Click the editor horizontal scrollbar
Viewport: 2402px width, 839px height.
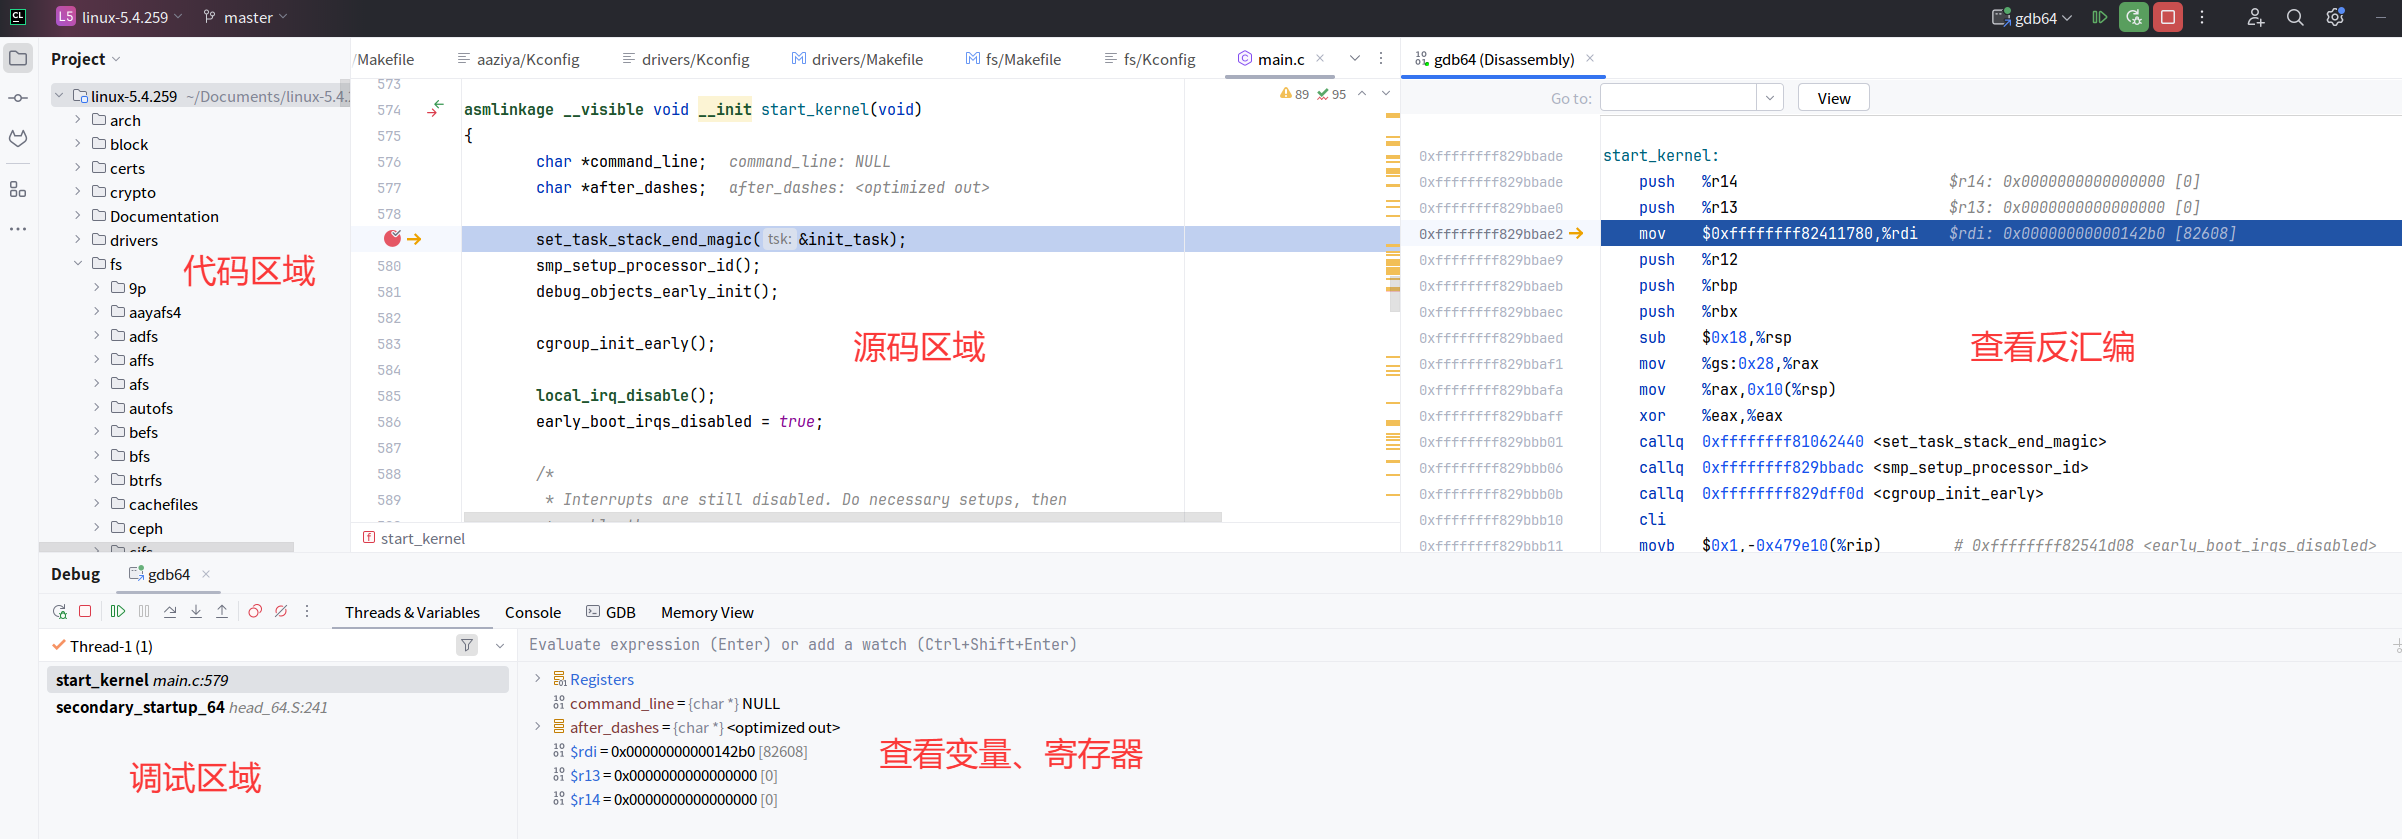tap(843, 517)
